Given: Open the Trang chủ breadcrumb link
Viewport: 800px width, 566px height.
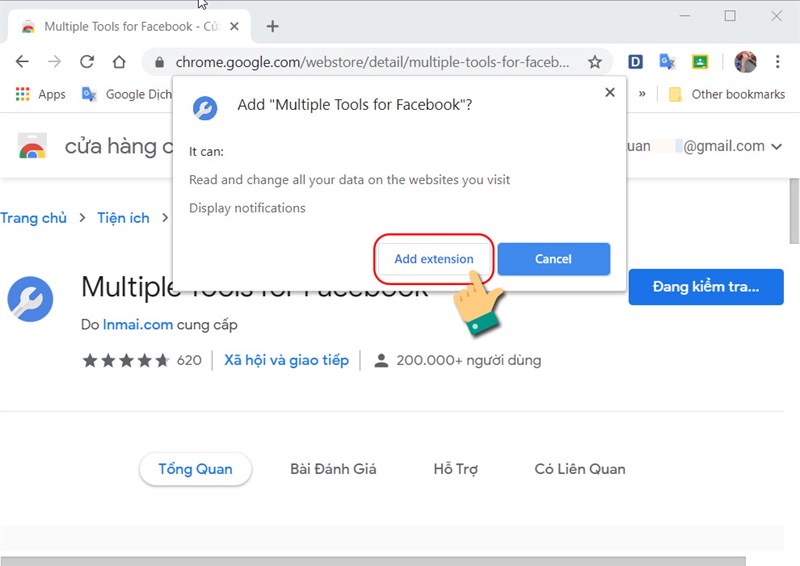Looking at the screenshot, I should 34,218.
